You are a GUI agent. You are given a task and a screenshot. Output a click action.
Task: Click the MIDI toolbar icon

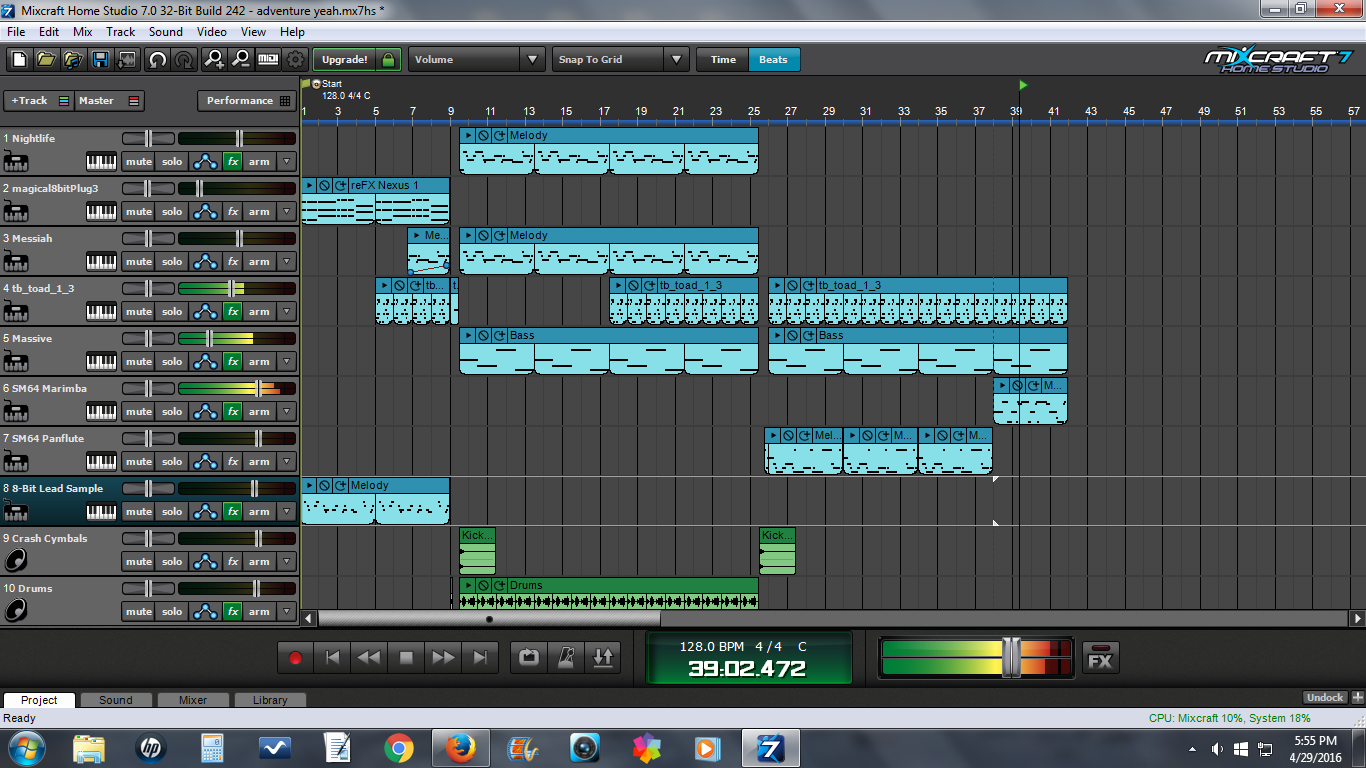268,60
